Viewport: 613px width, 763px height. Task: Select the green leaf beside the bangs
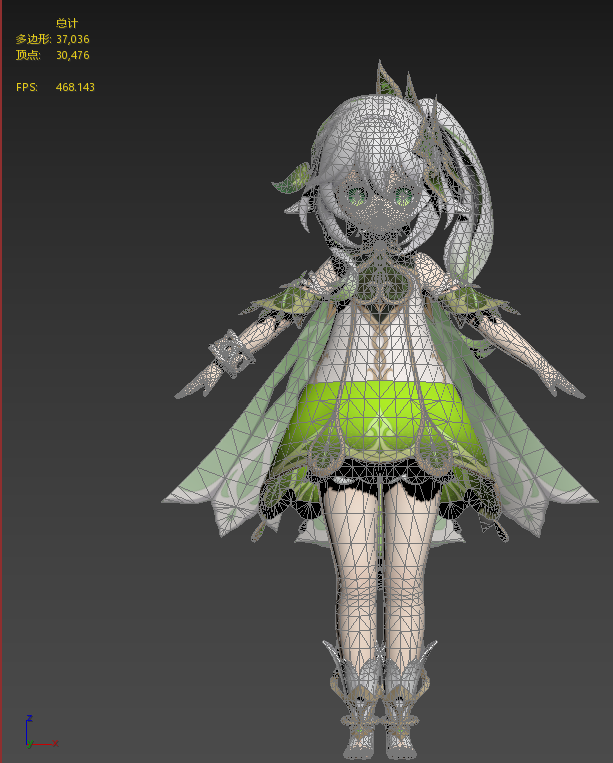pyautogui.click(x=294, y=180)
